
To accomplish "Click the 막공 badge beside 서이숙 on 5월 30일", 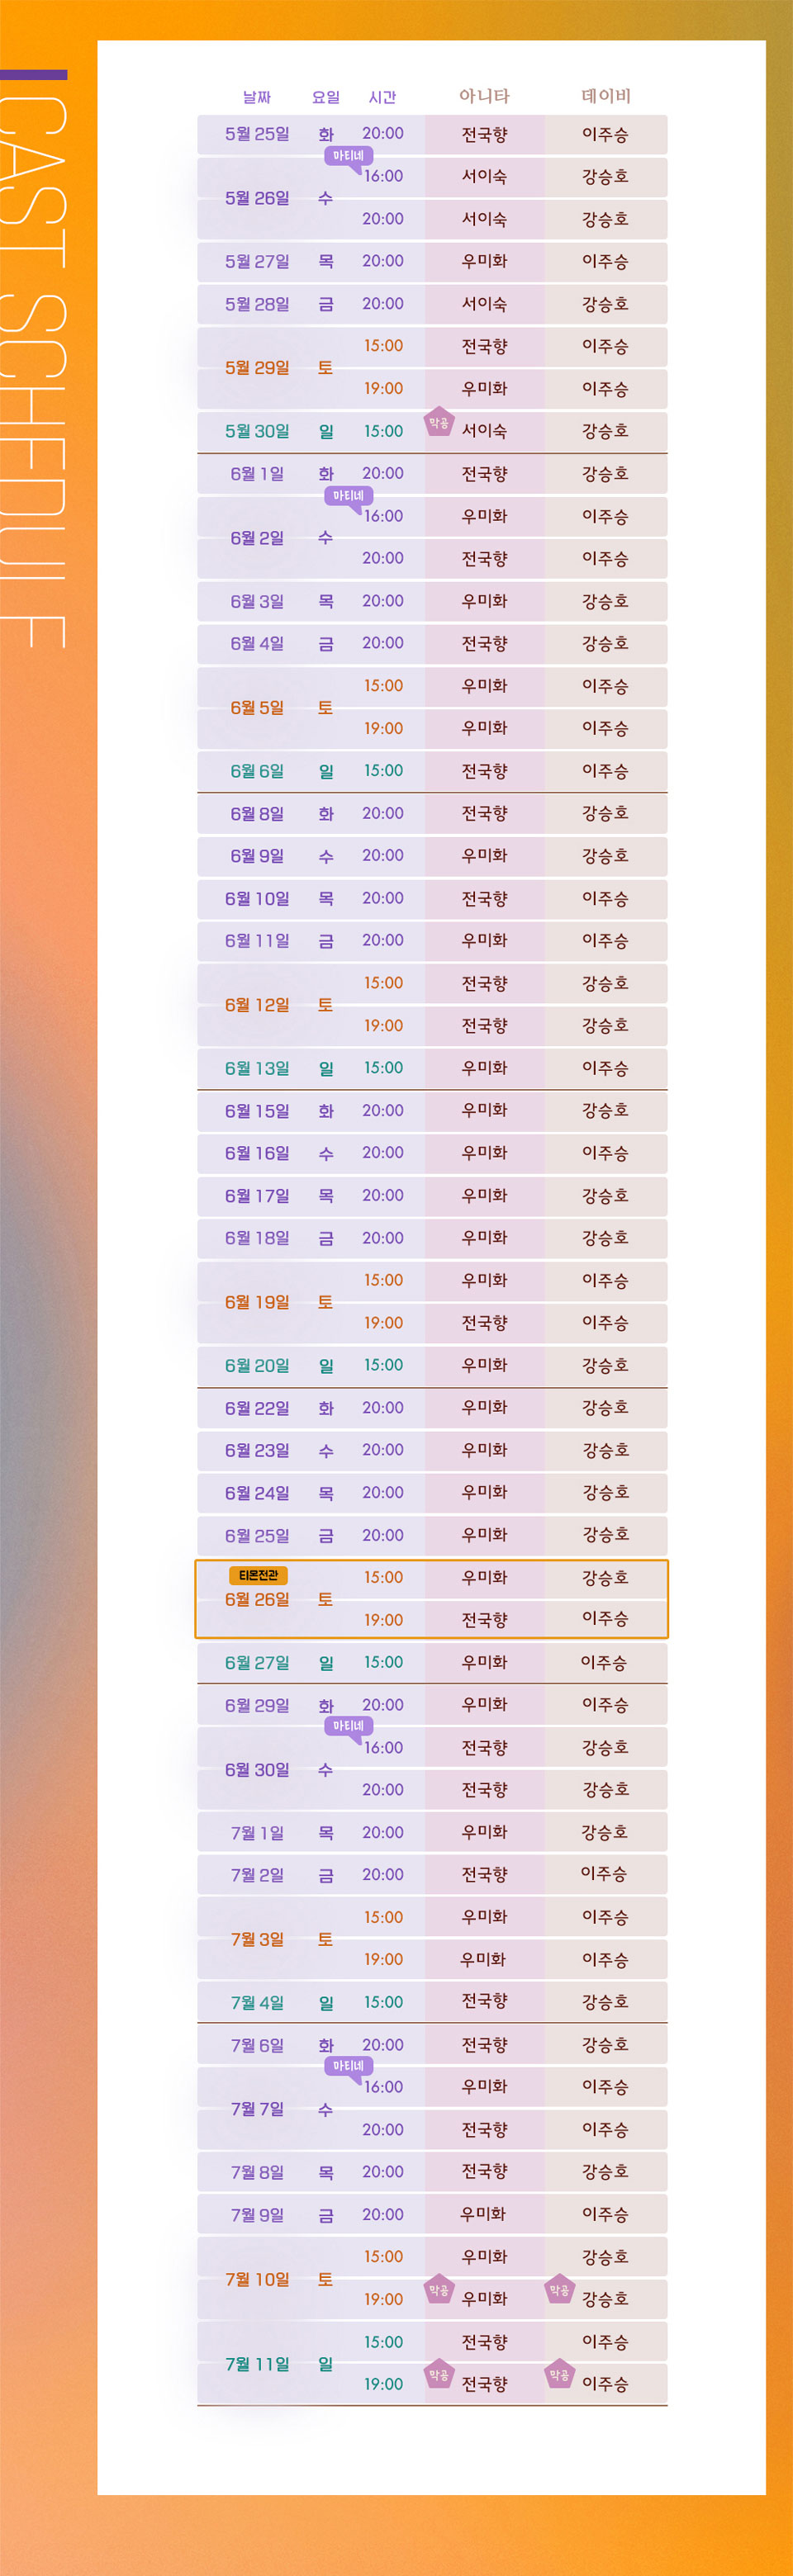I will click(x=439, y=423).
